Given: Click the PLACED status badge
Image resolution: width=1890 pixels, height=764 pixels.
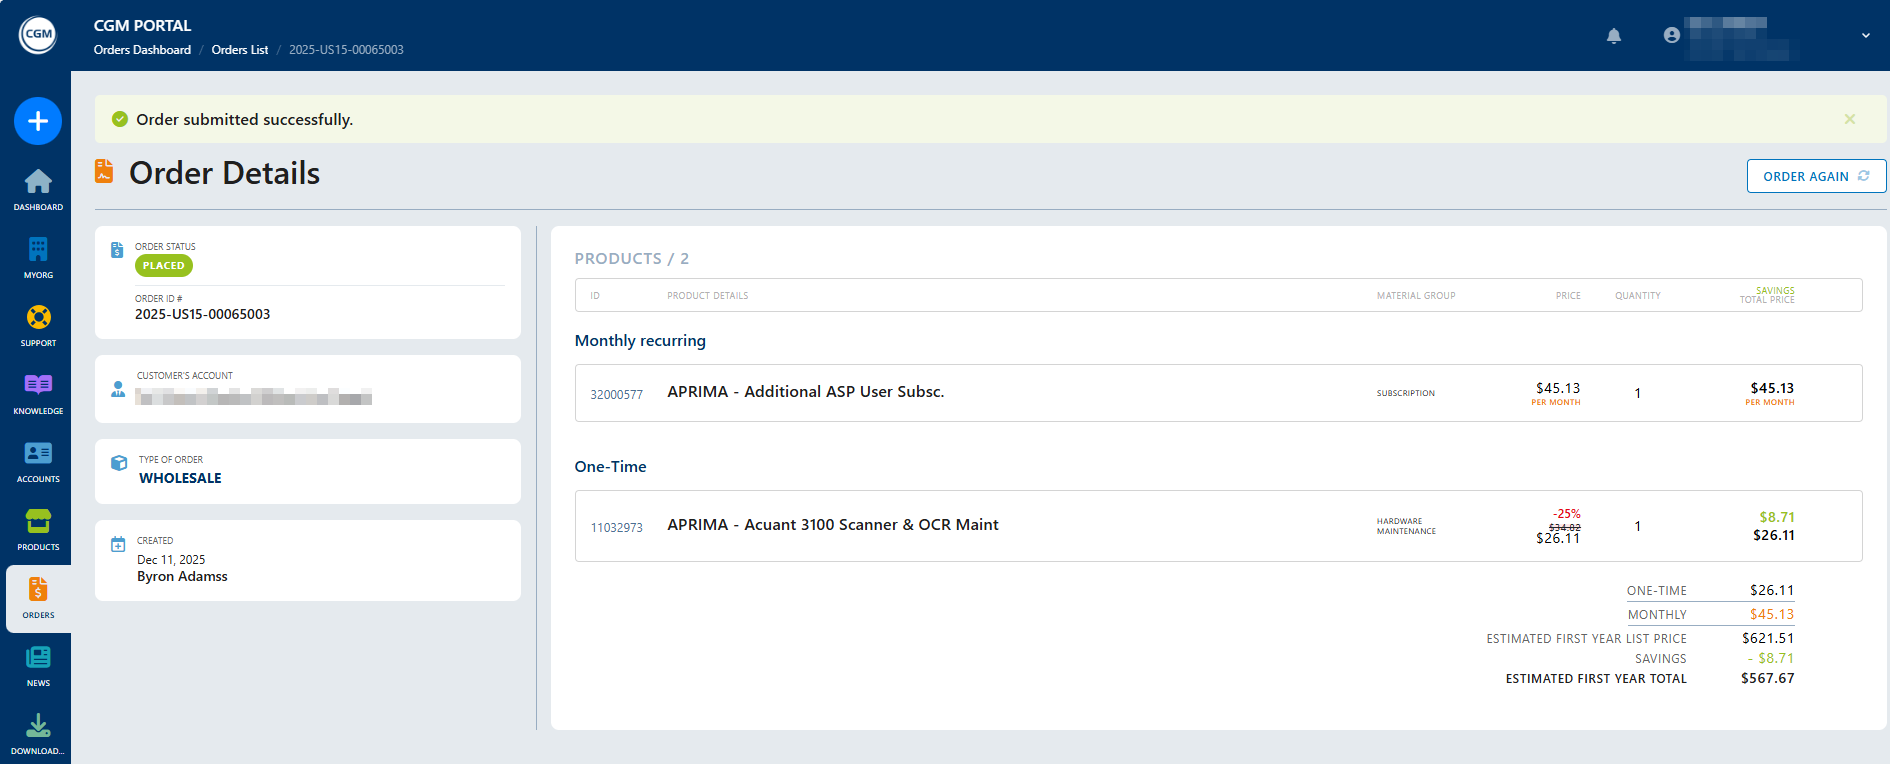Looking at the screenshot, I should (x=164, y=266).
